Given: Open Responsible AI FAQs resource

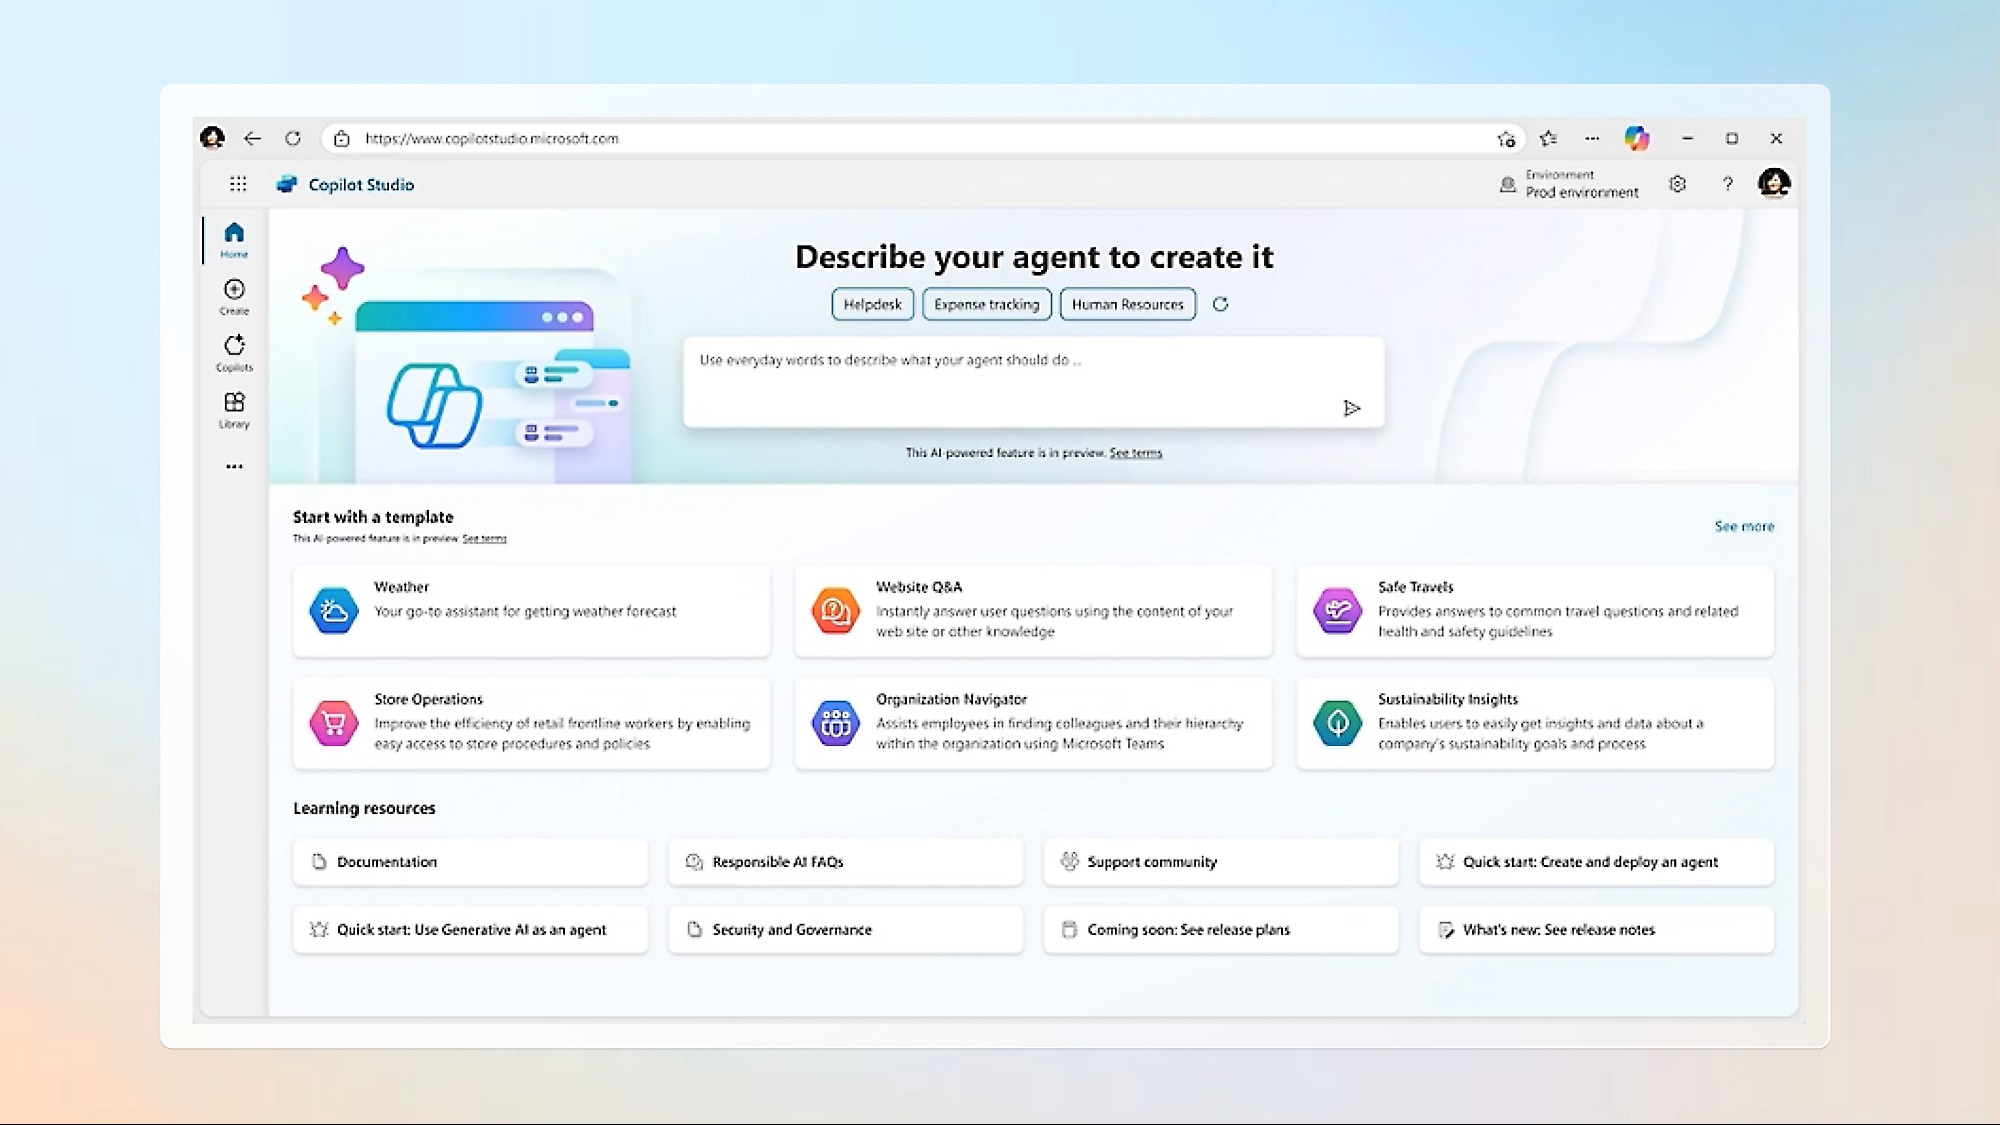Looking at the screenshot, I should [x=846, y=861].
